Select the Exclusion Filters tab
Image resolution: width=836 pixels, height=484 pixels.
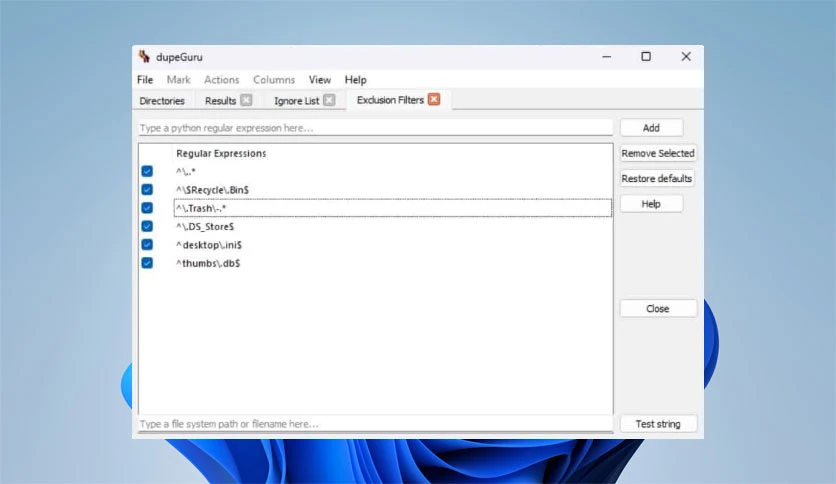point(390,100)
